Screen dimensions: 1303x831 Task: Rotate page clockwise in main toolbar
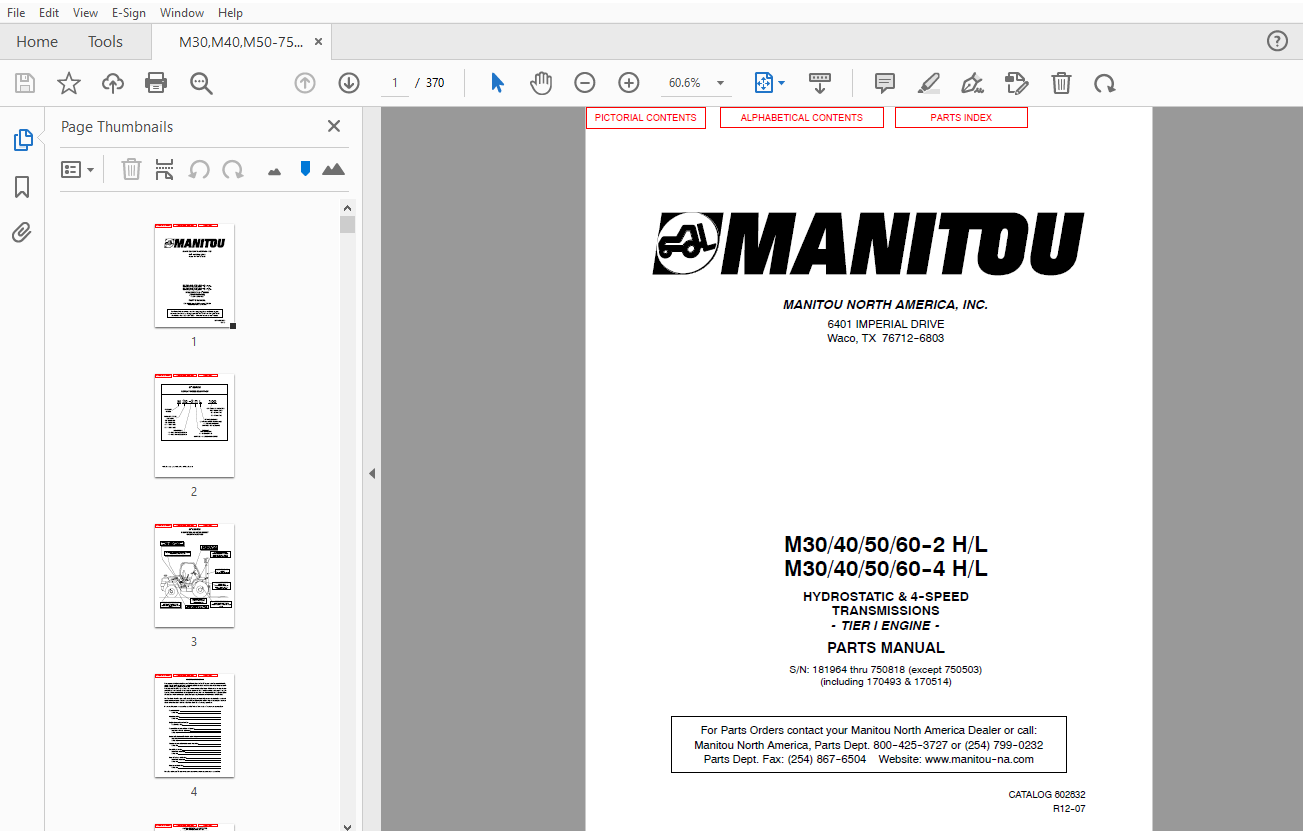click(x=1105, y=83)
